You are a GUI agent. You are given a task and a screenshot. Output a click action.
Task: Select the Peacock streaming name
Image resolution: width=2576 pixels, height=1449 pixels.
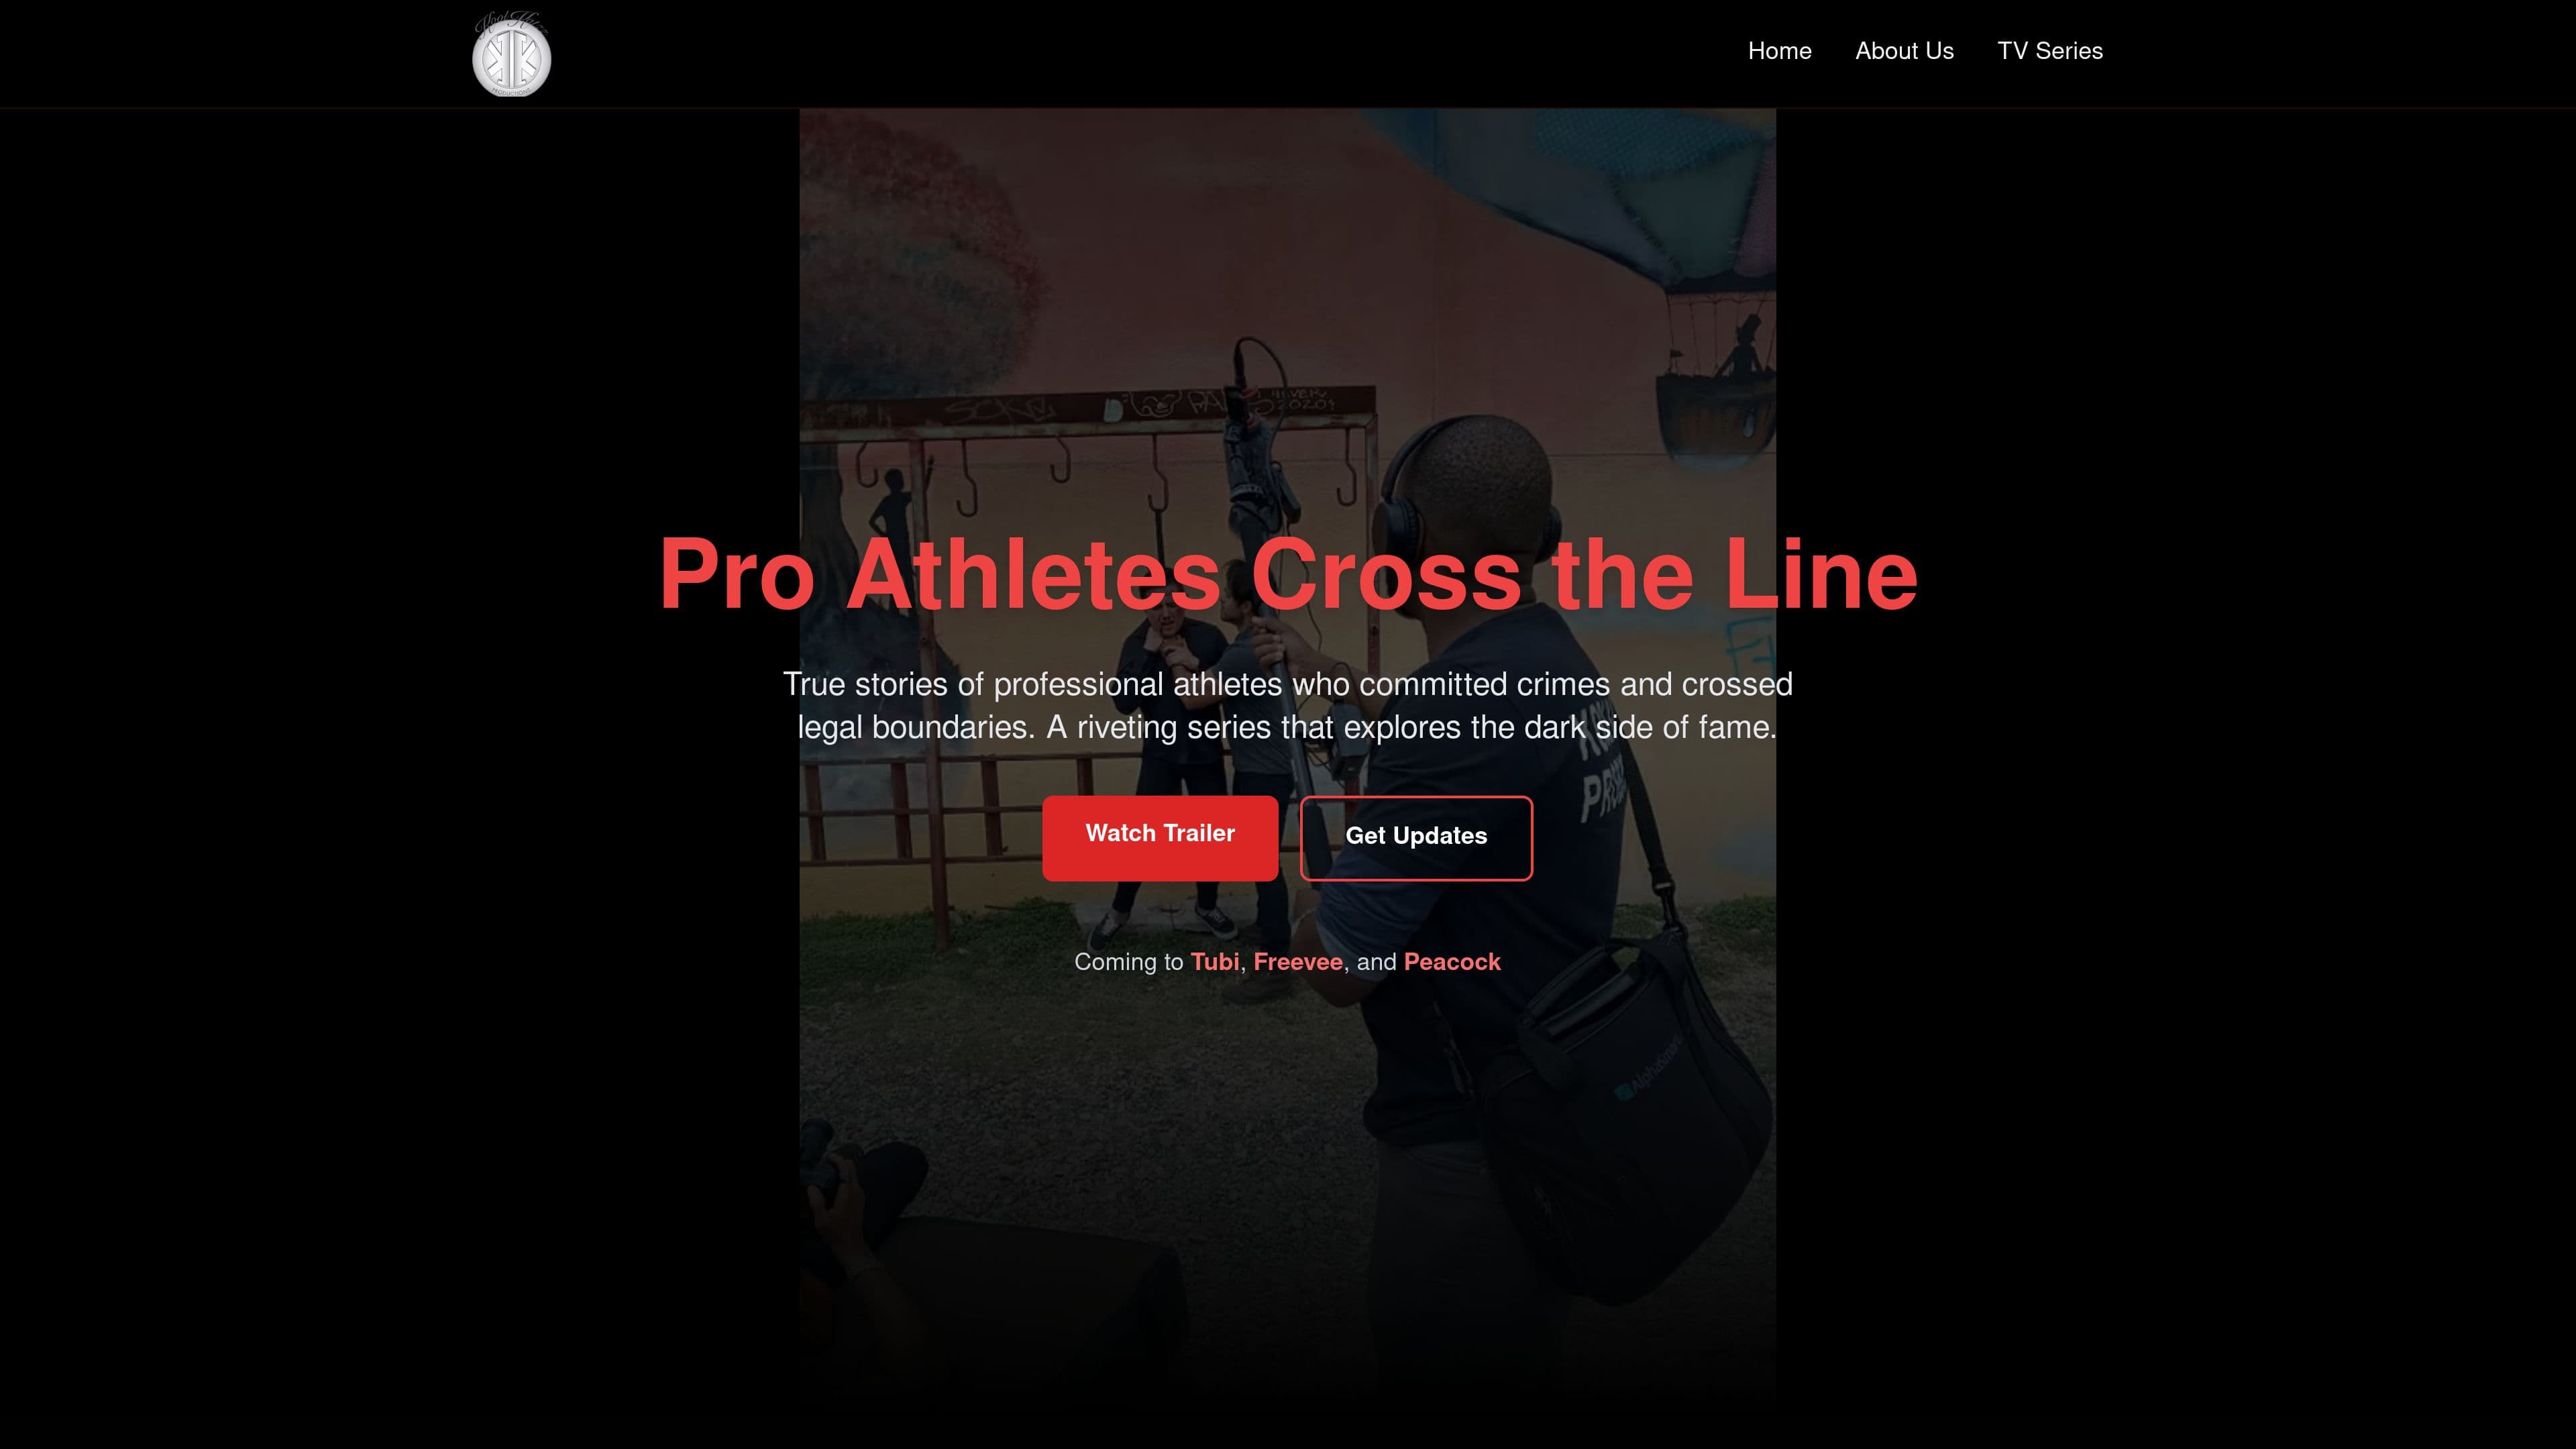(1452, 962)
